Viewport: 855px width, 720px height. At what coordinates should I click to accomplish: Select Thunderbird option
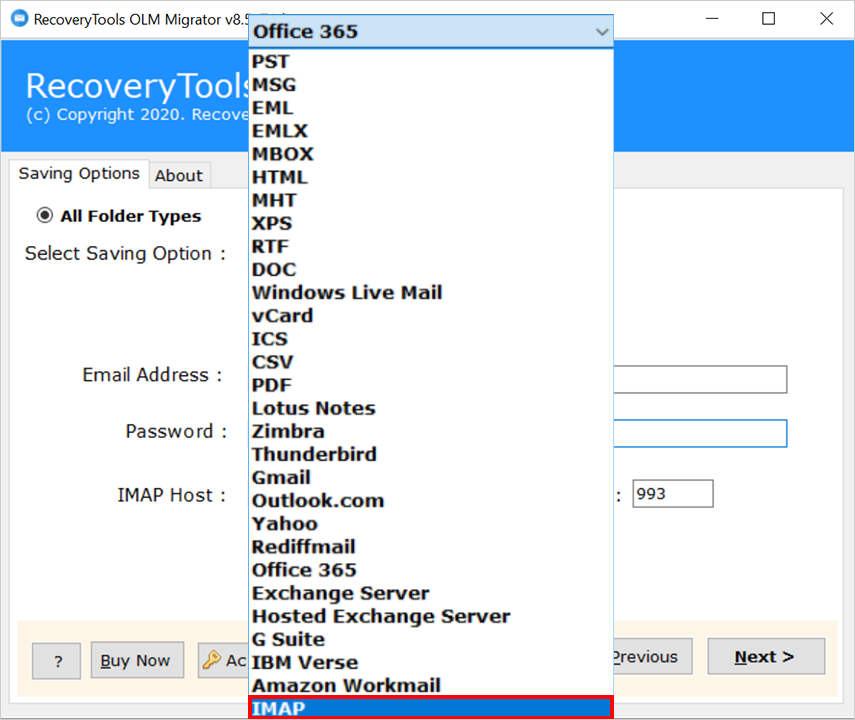click(x=431, y=454)
